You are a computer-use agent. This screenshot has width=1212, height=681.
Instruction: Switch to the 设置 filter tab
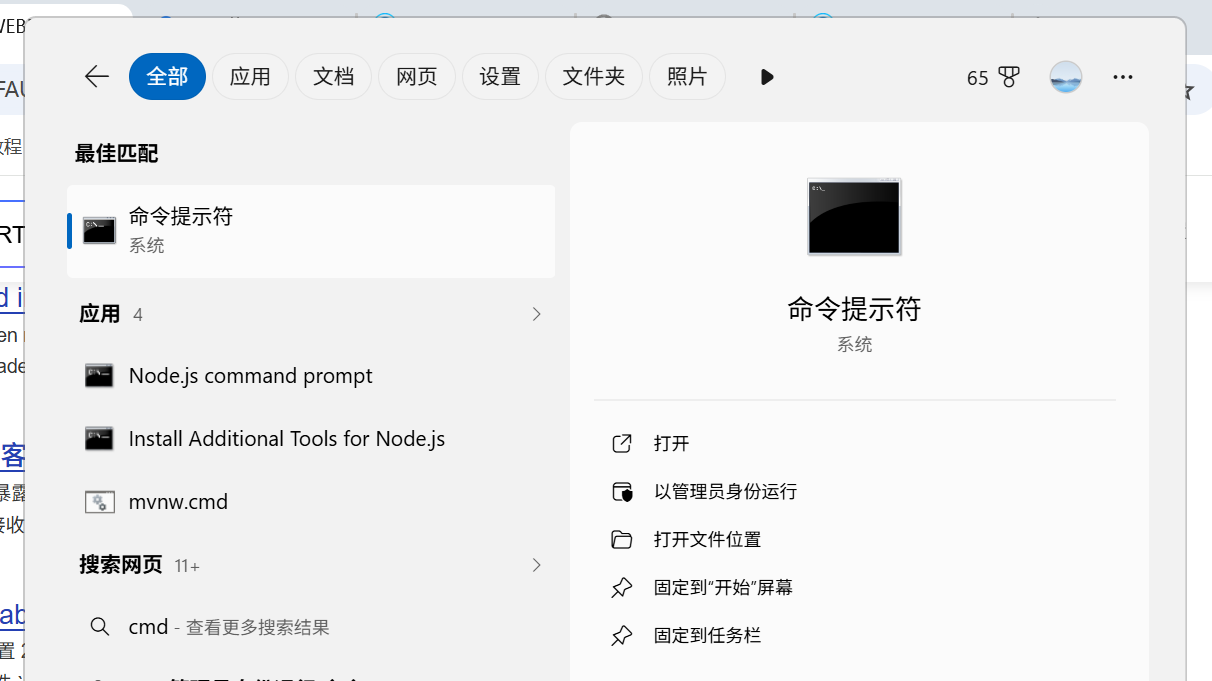pyautogui.click(x=500, y=77)
